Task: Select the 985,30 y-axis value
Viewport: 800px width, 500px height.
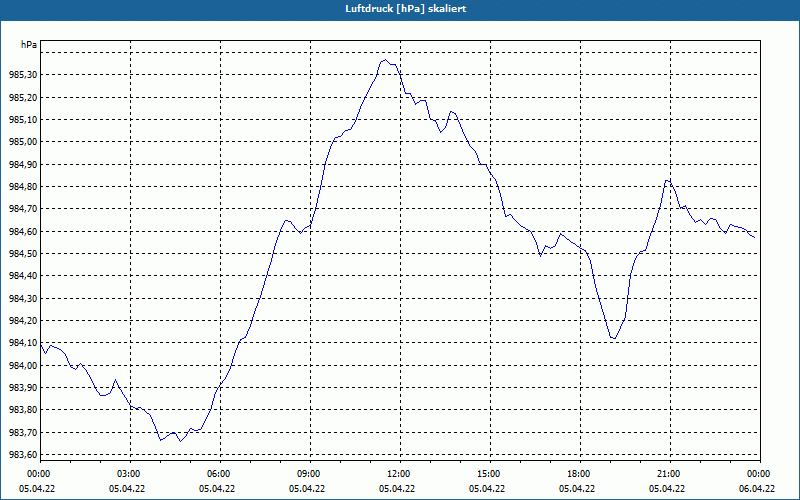Action: click(x=23, y=75)
